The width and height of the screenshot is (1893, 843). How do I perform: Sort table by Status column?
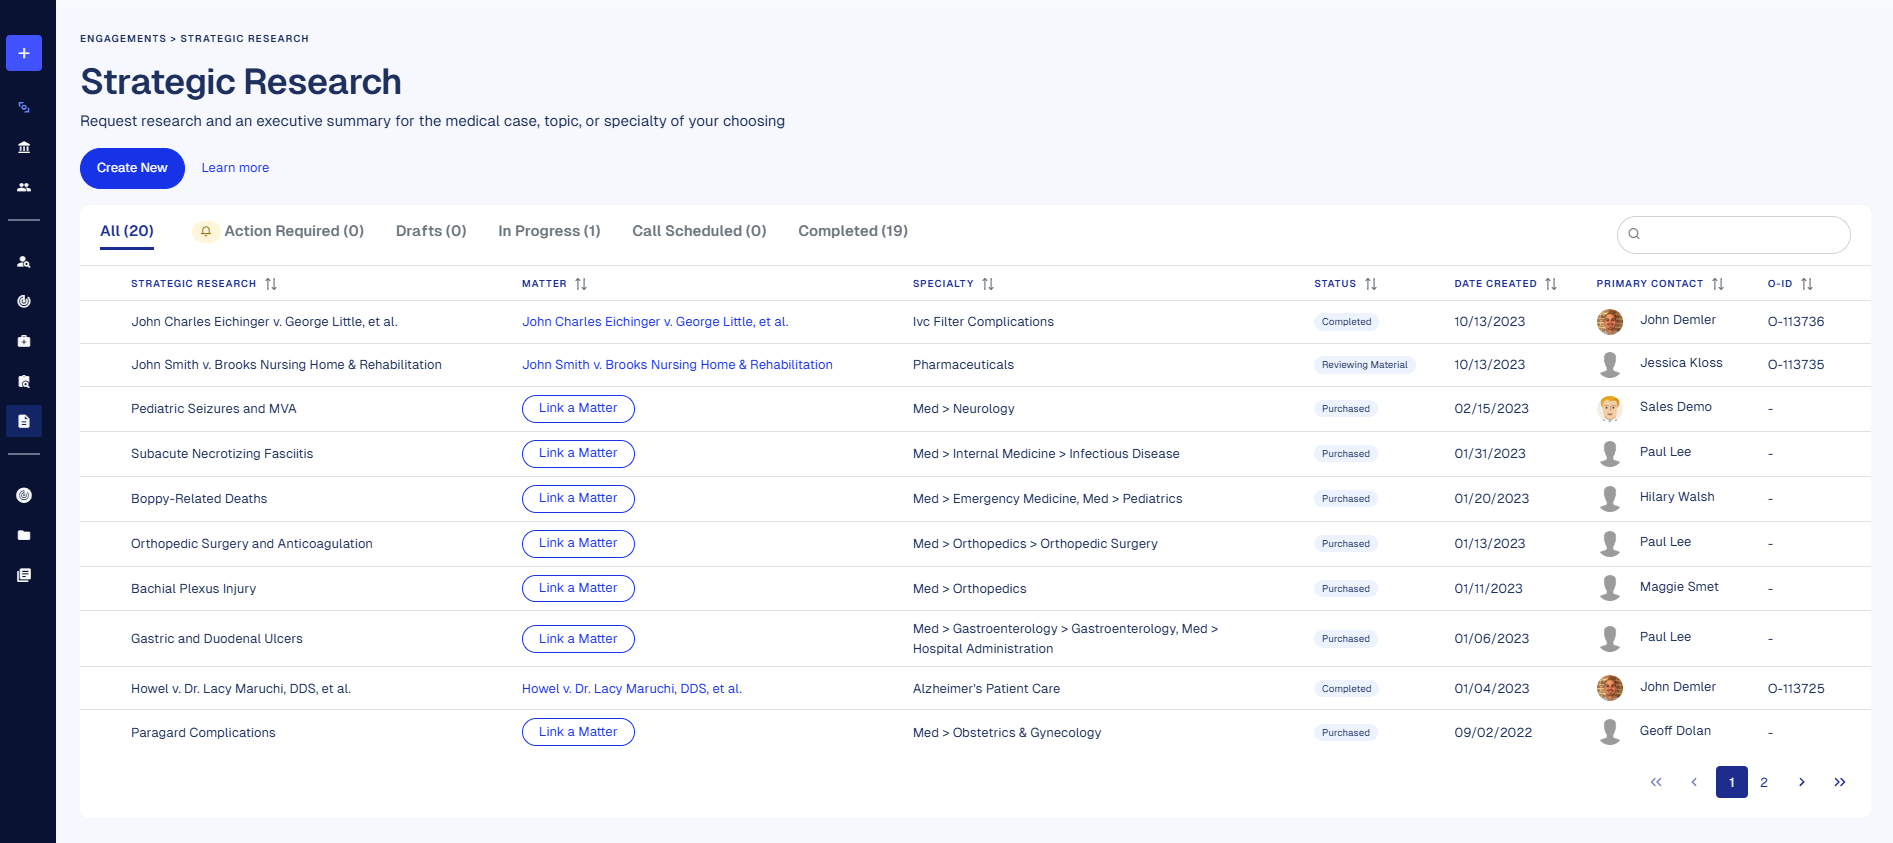[1371, 284]
